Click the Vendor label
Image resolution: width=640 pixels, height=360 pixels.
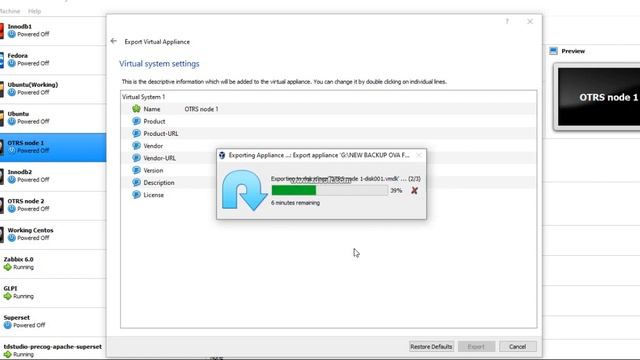pyautogui.click(x=153, y=146)
